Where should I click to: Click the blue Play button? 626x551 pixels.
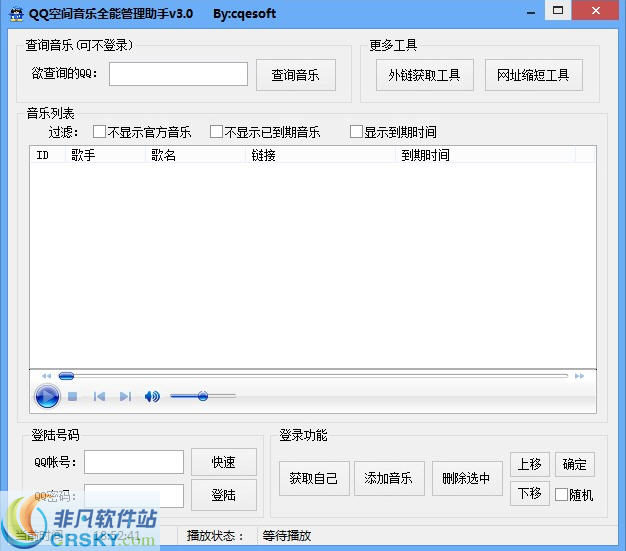click(x=47, y=396)
